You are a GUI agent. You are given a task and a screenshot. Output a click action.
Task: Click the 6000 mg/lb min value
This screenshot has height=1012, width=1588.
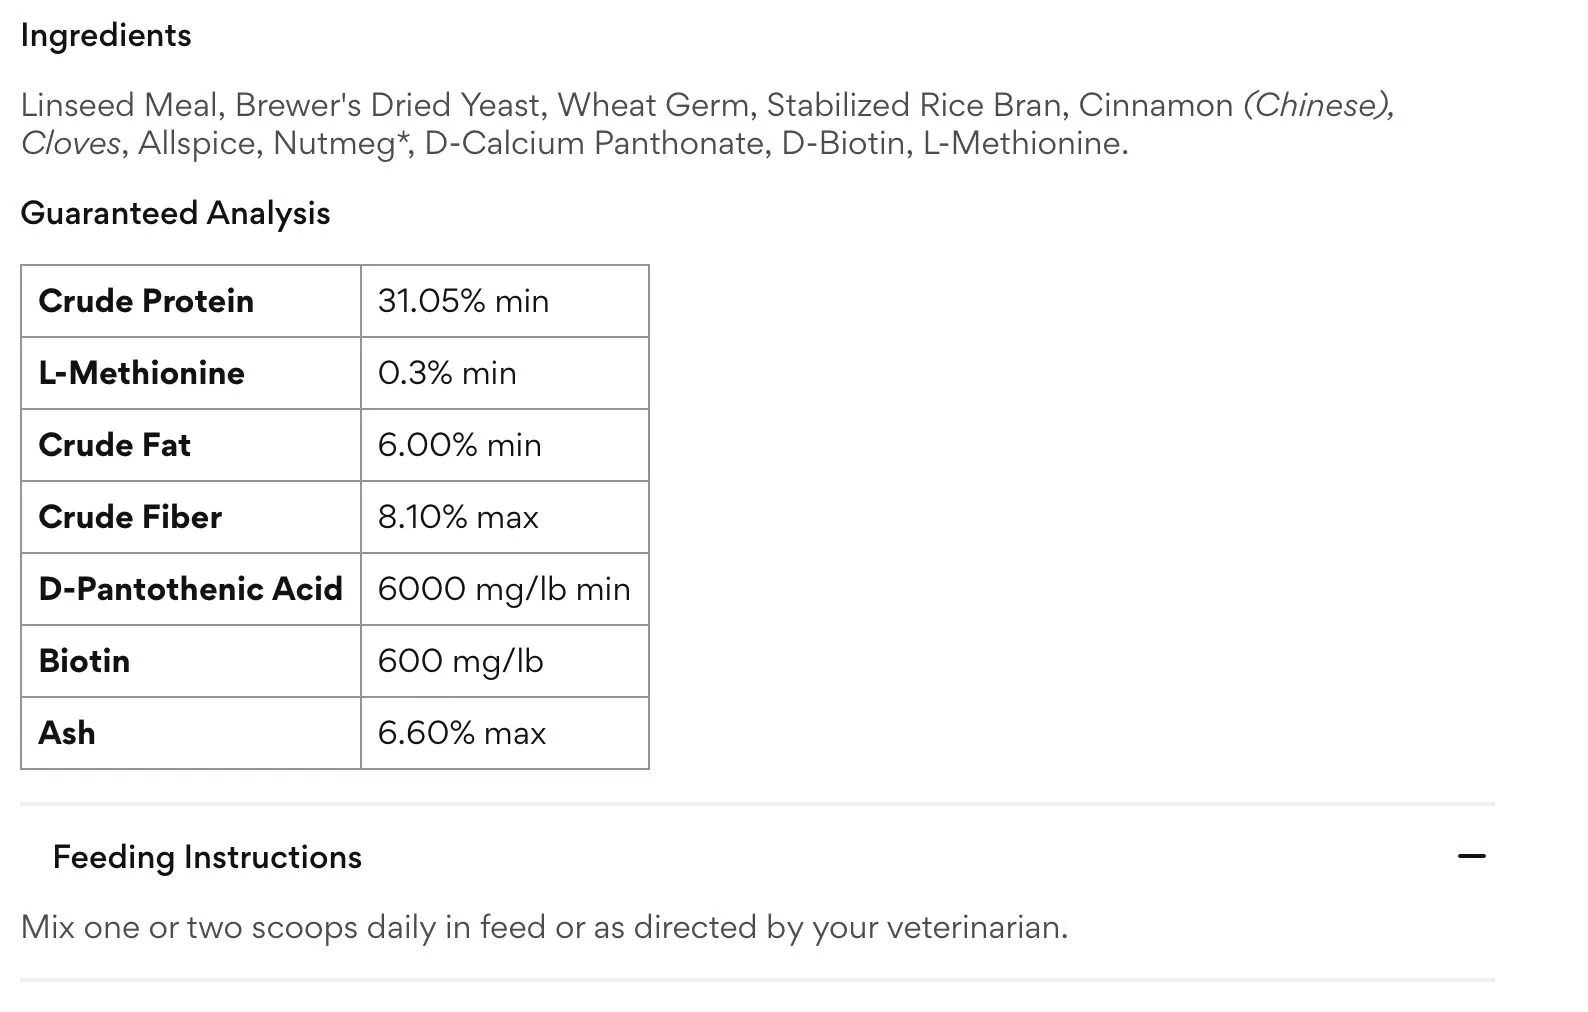pyautogui.click(x=505, y=589)
